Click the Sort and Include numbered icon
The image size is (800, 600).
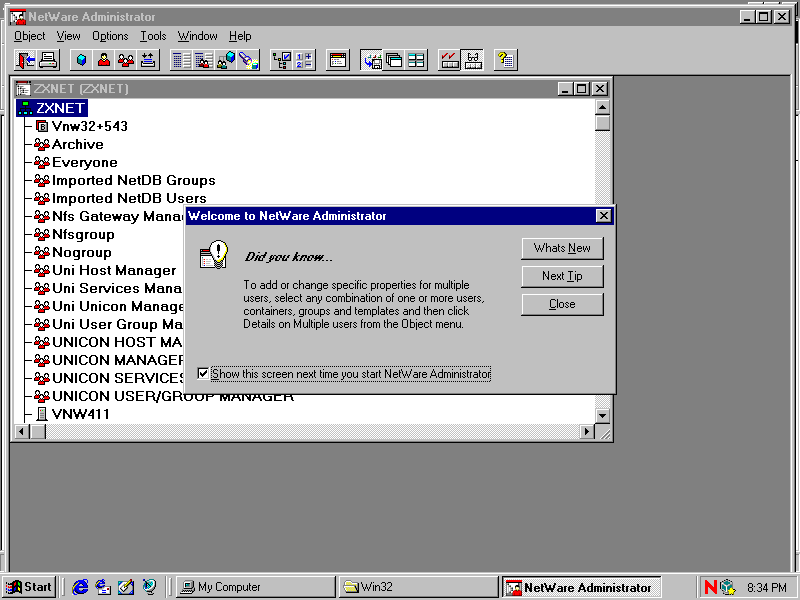(x=304, y=60)
